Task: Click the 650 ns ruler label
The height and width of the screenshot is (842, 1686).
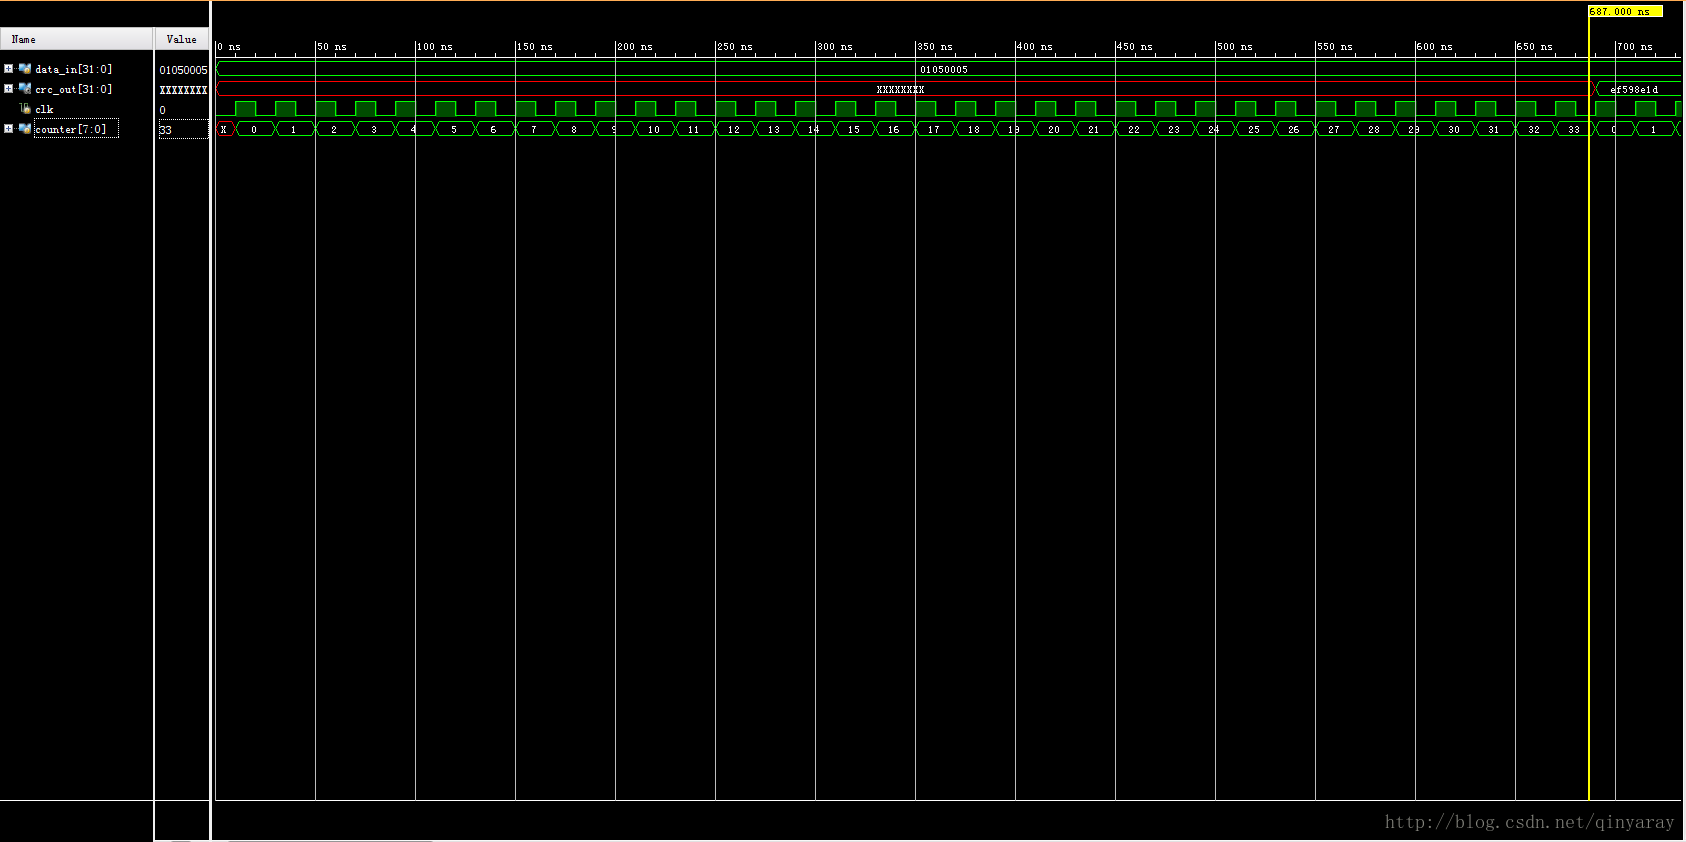Action: pos(1535,47)
